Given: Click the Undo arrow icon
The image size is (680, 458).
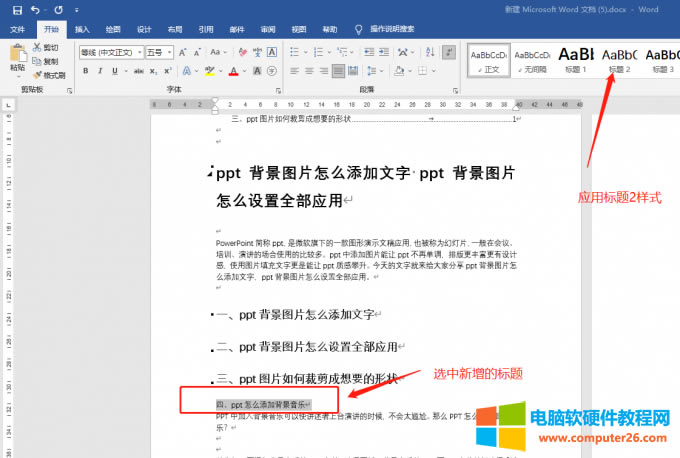Looking at the screenshot, I should pos(35,9).
